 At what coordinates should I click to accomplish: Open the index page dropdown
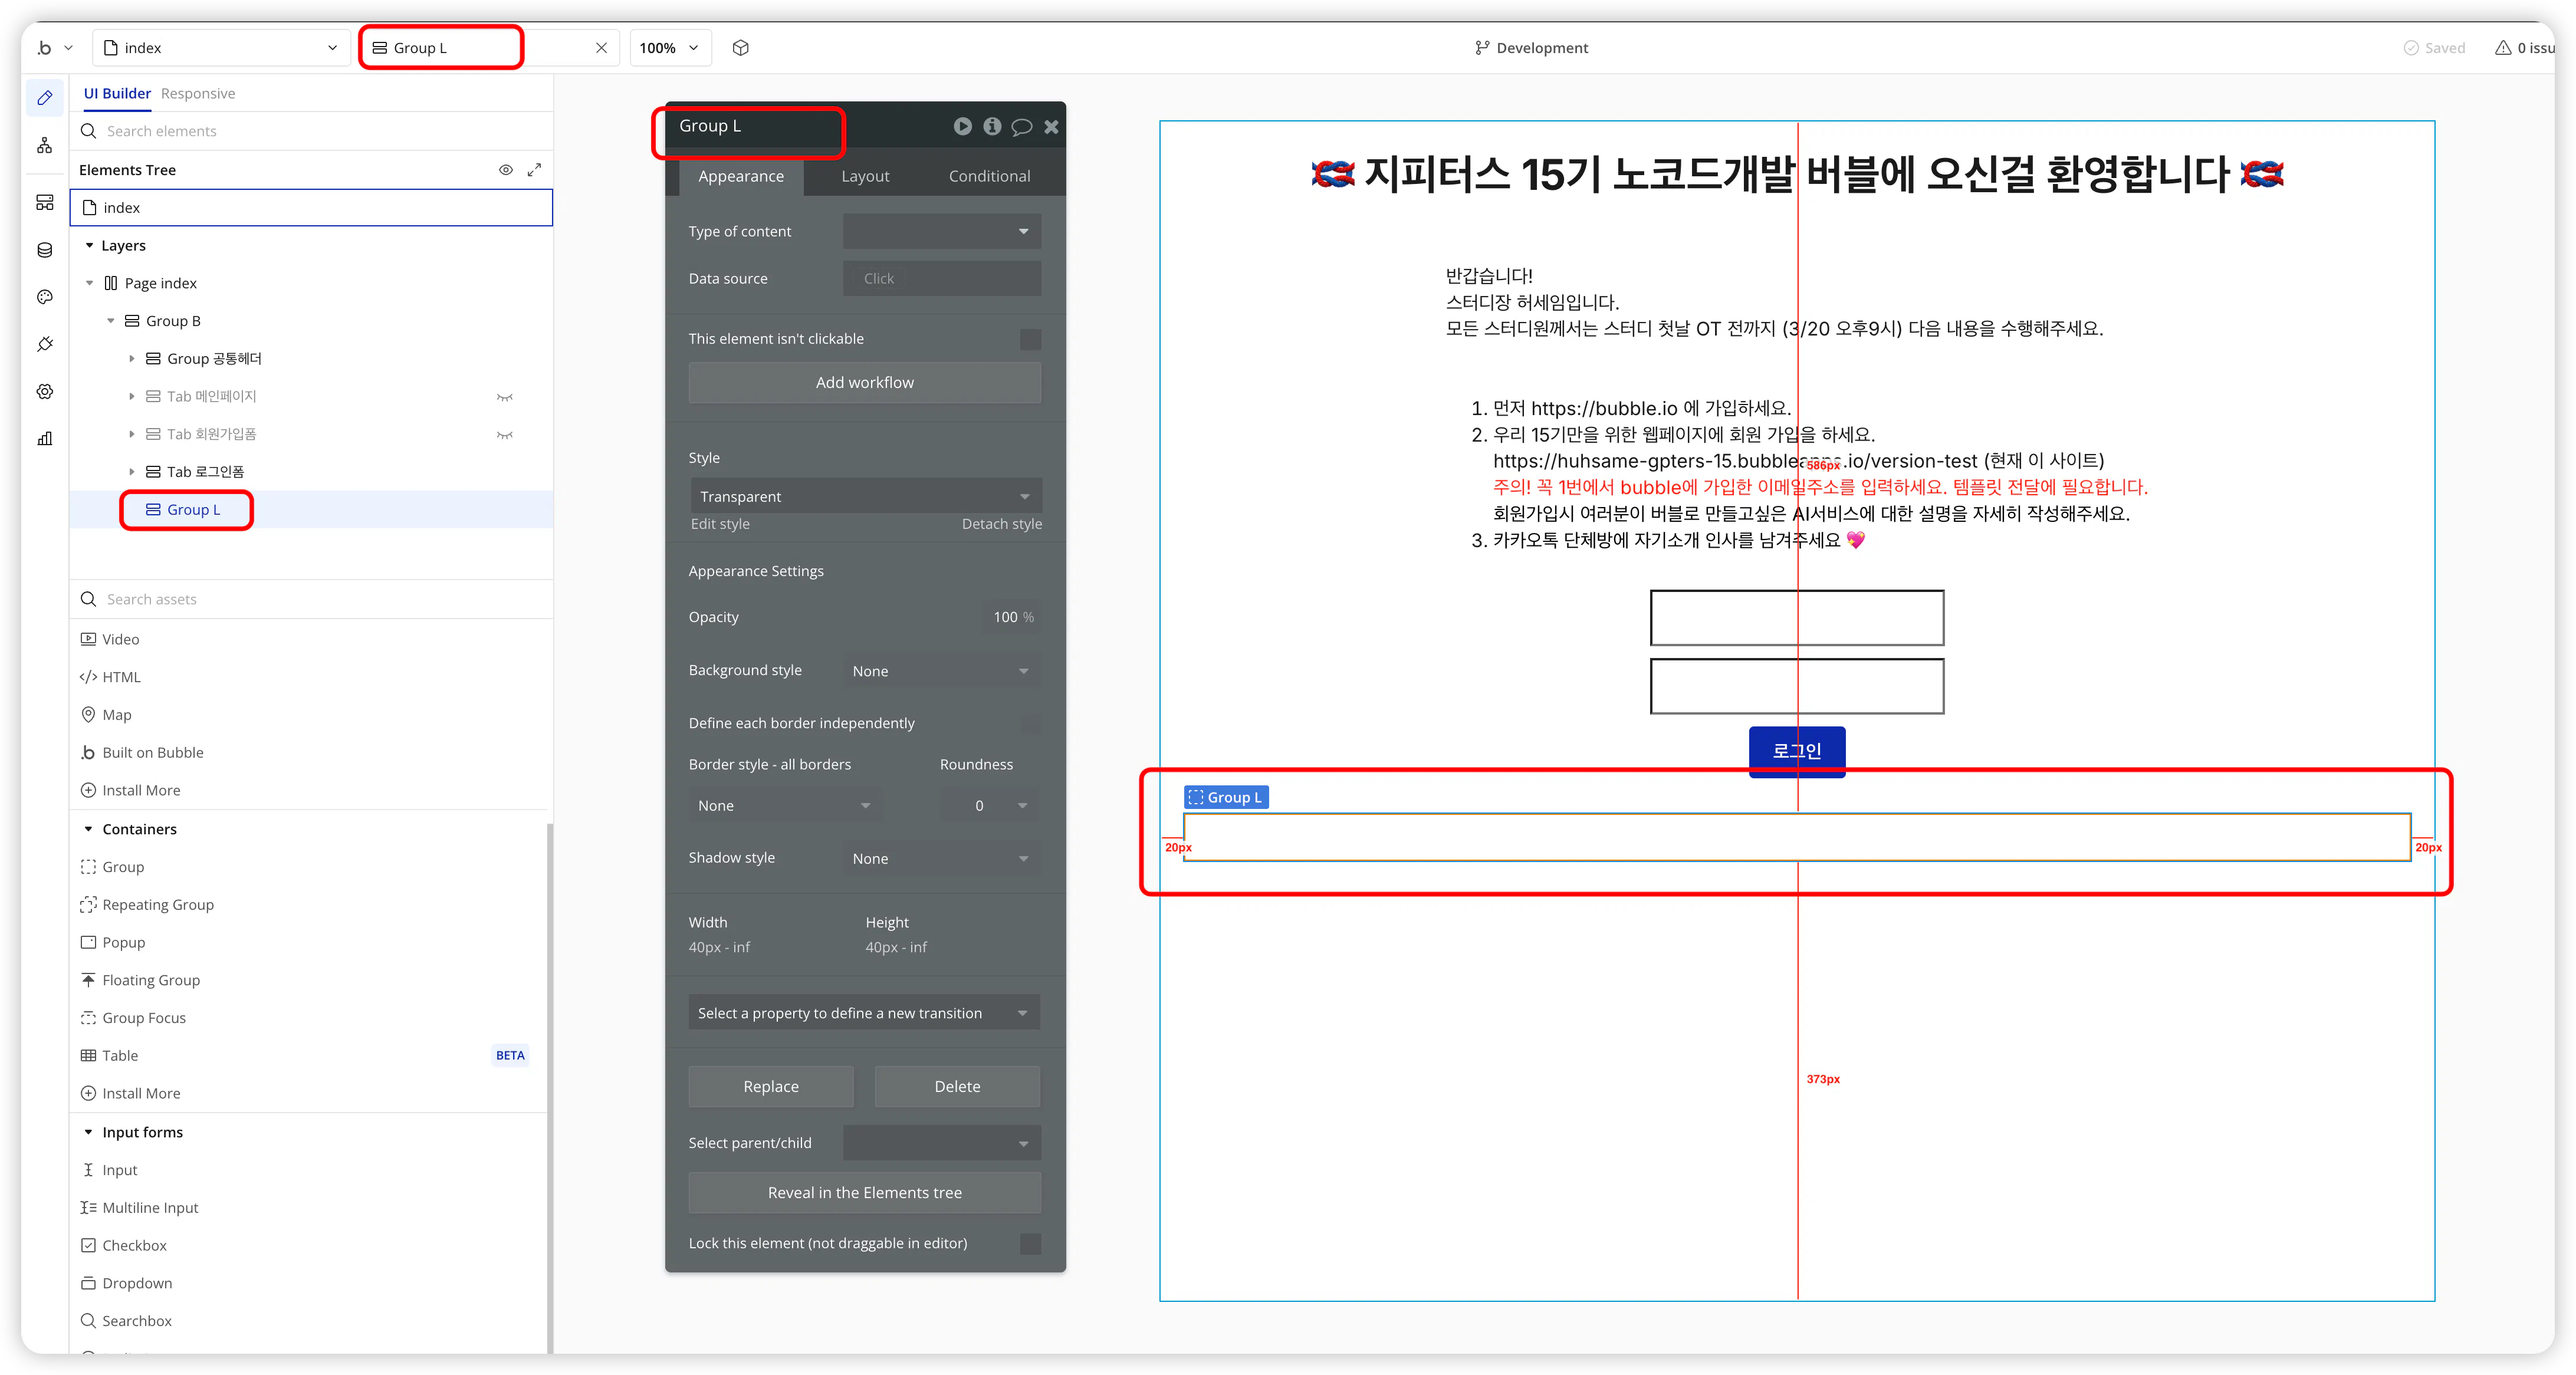click(221, 48)
